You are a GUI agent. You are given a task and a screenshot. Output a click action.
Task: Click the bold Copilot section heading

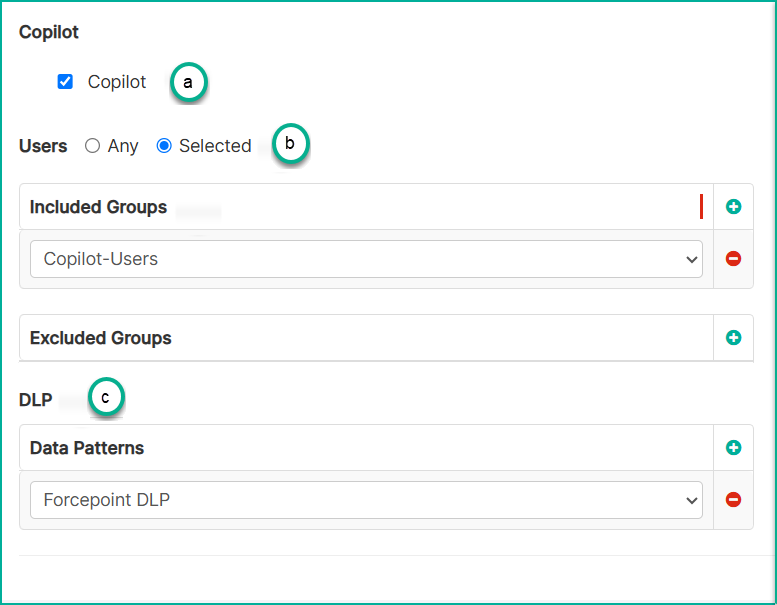[49, 32]
